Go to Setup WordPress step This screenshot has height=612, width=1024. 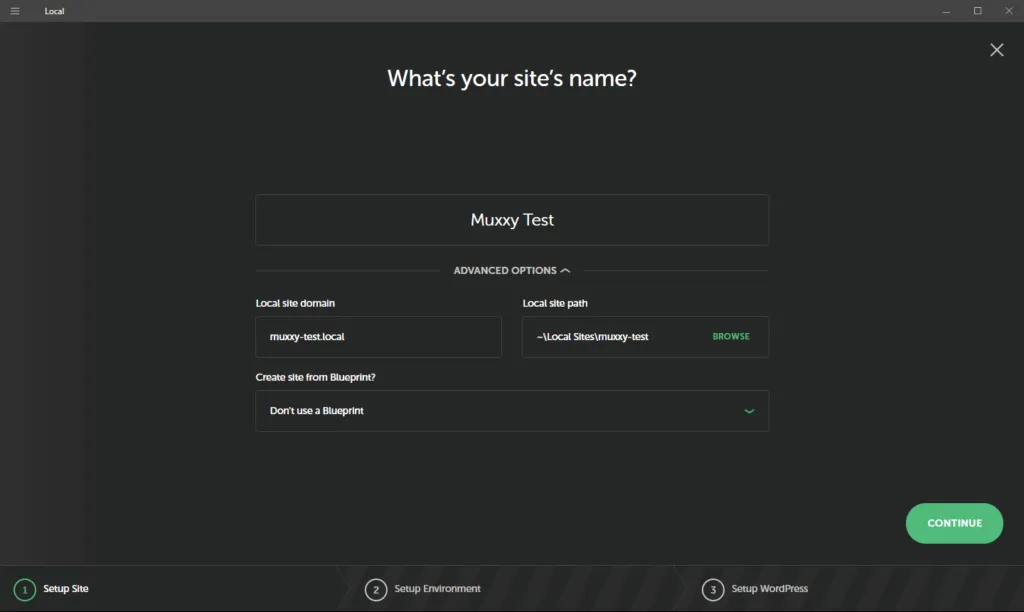[x=769, y=588]
